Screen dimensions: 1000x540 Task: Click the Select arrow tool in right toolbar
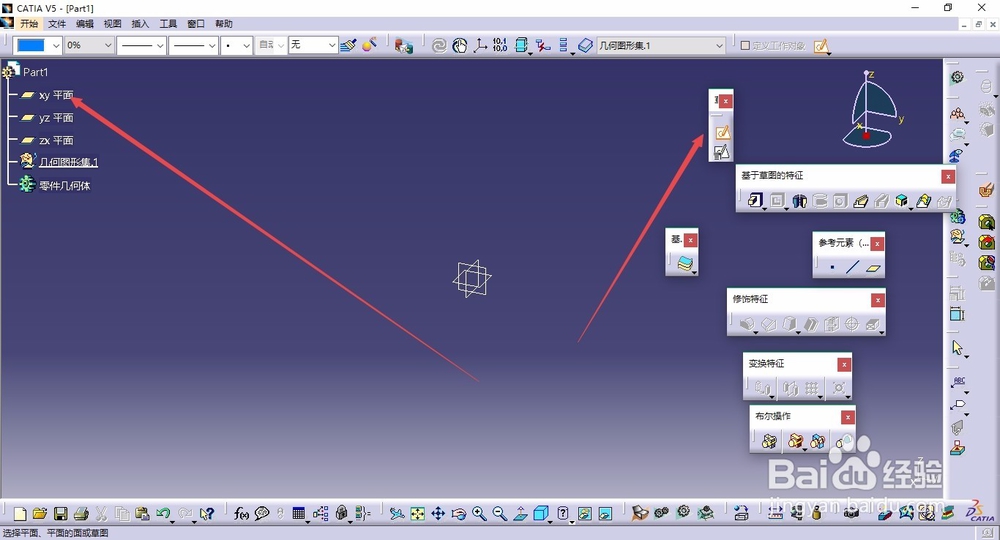coord(957,348)
